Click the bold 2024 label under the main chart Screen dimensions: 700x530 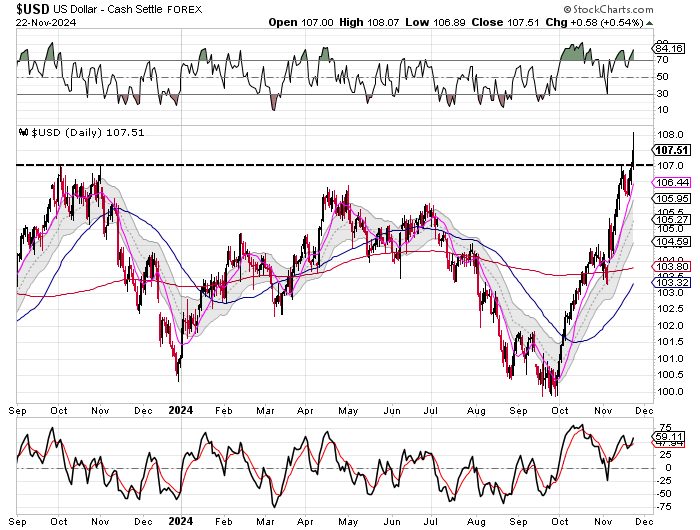click(x=181, y=409)
